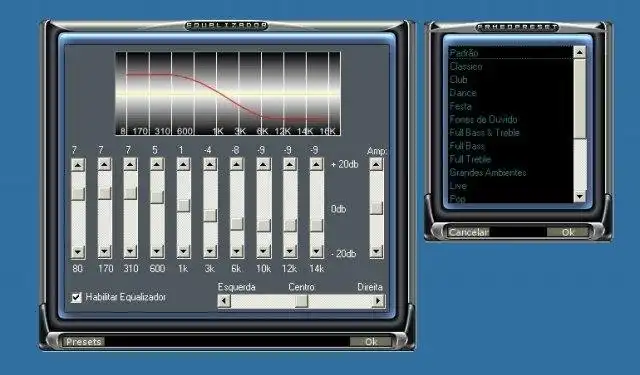Click the preset list scrollbar up arrow
The image size is (640, 375).
click(x=580, y=52)
